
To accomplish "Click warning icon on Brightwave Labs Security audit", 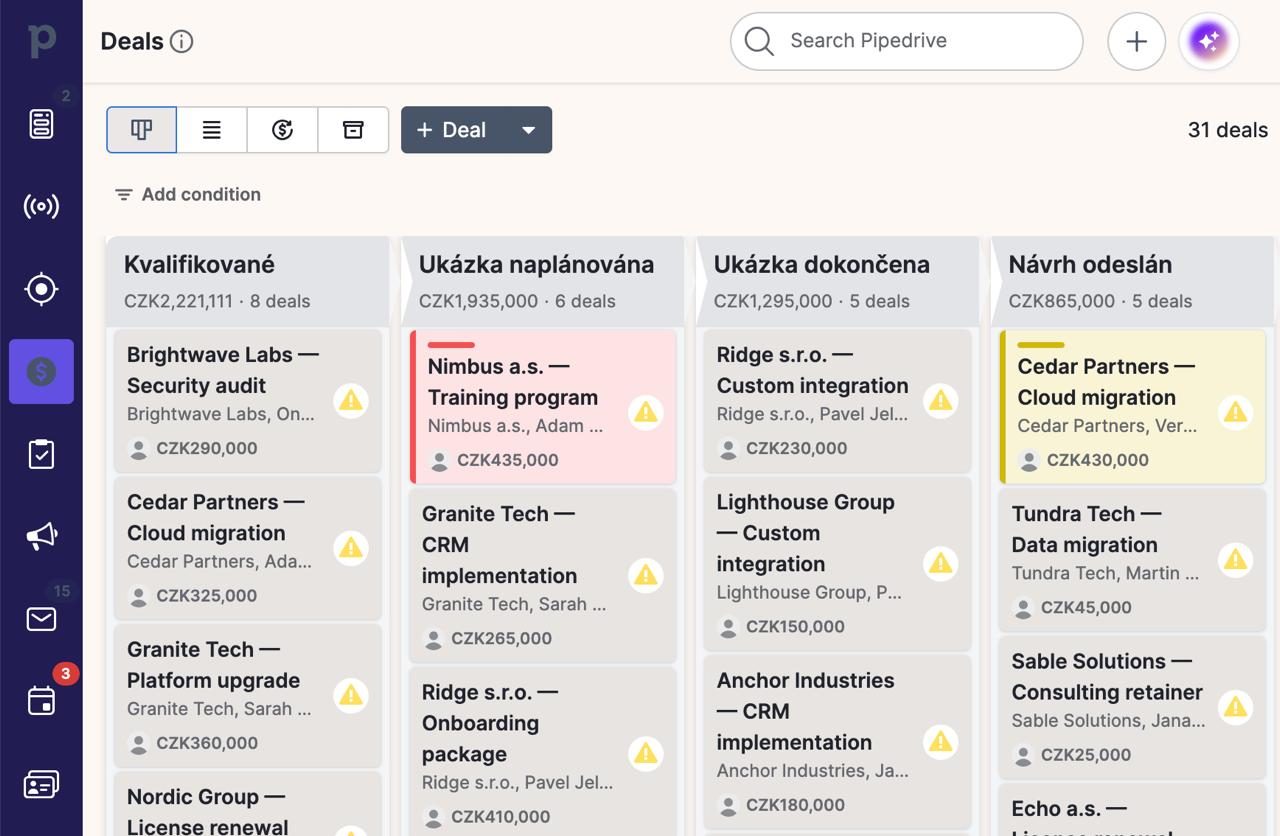I will pos(351,401).
